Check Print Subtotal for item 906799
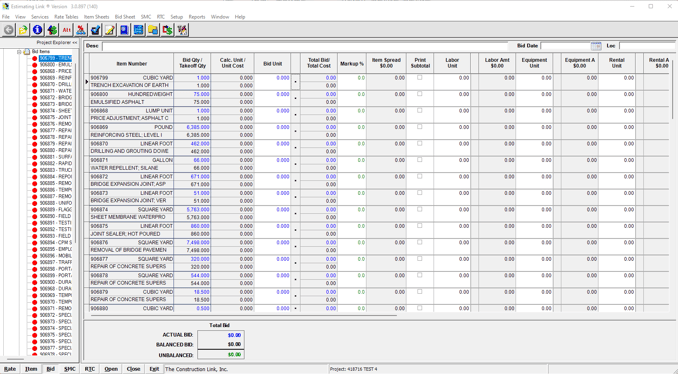 [419, 77]
